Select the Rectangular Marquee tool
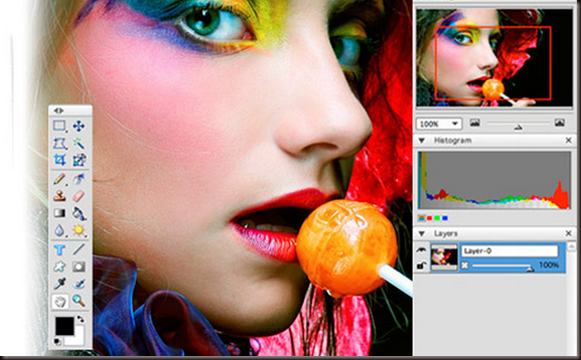The image size is (581, 360). 59,126
